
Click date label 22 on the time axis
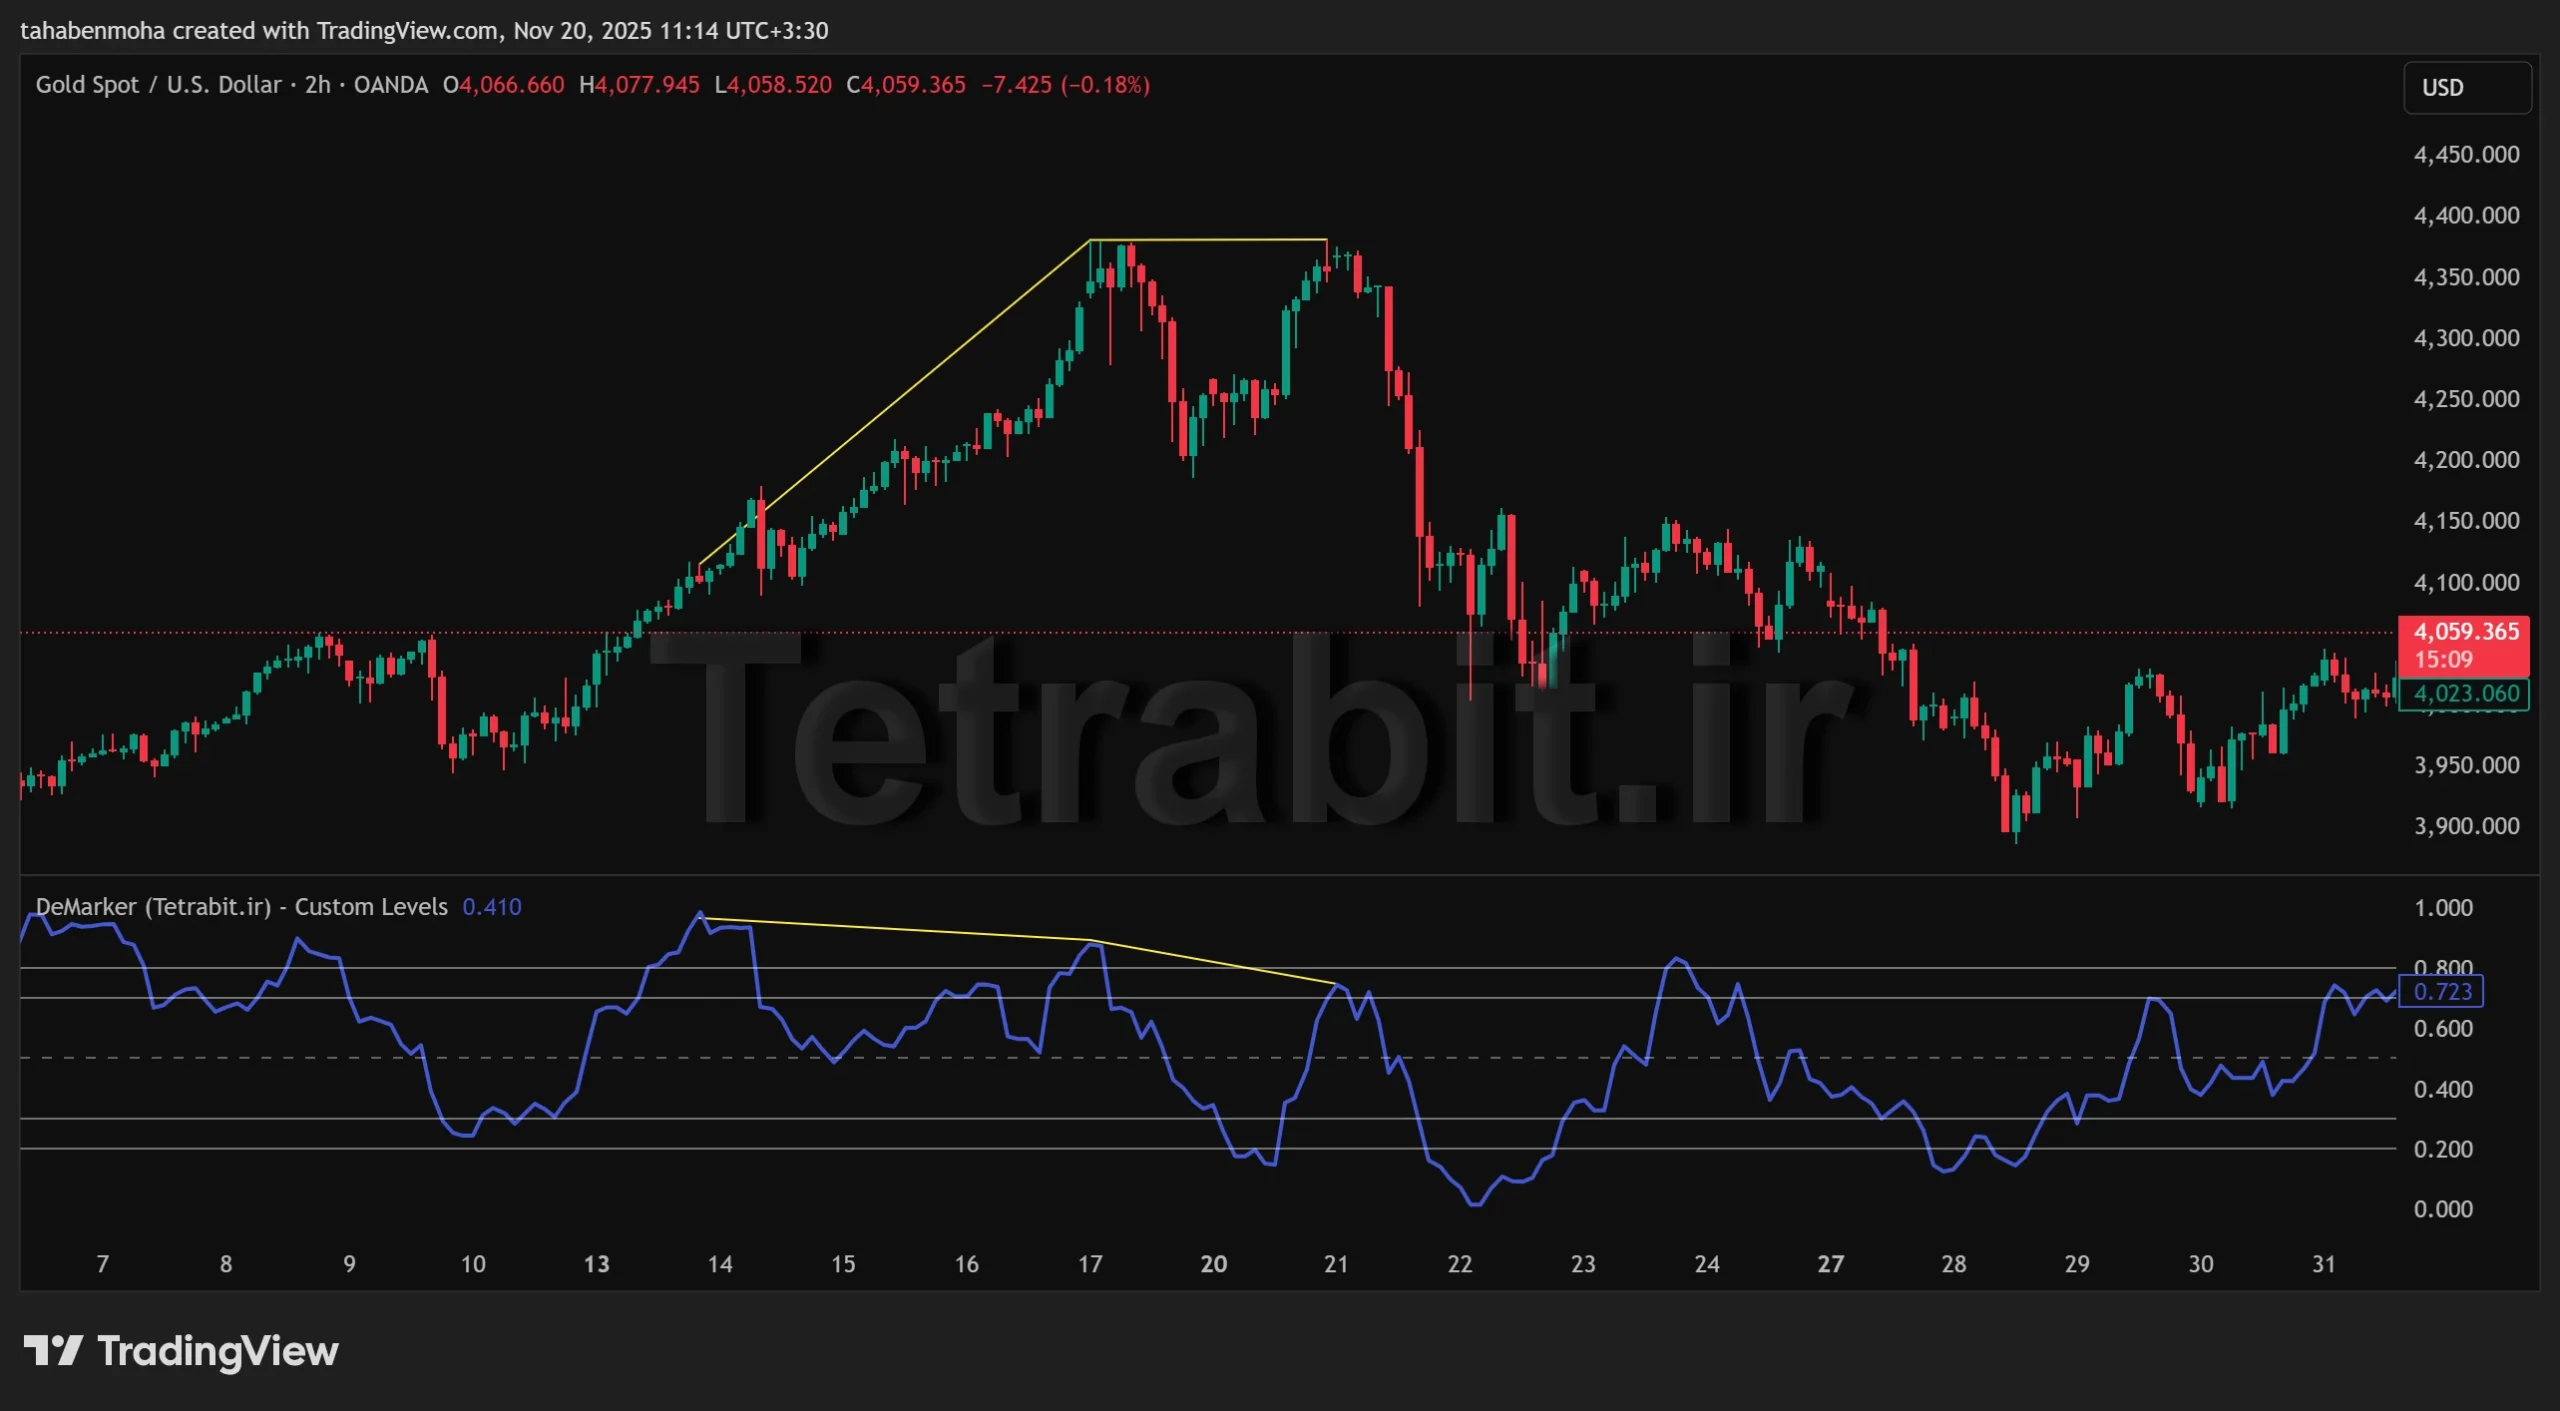(1460, 1264)
